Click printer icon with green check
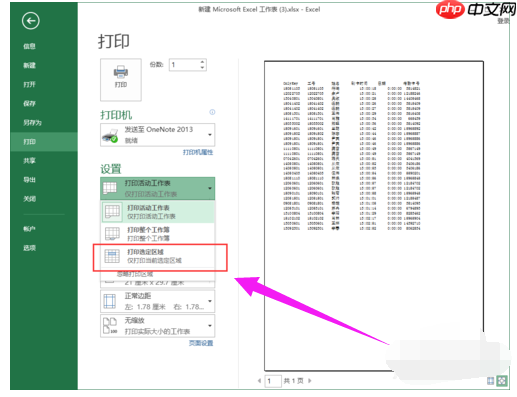 (x=110, y=135)
